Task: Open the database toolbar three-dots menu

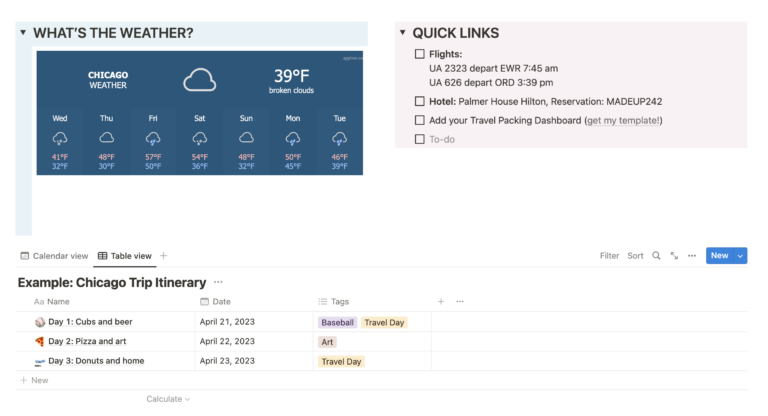Action: pyautogui.click(x=692, y=255)
